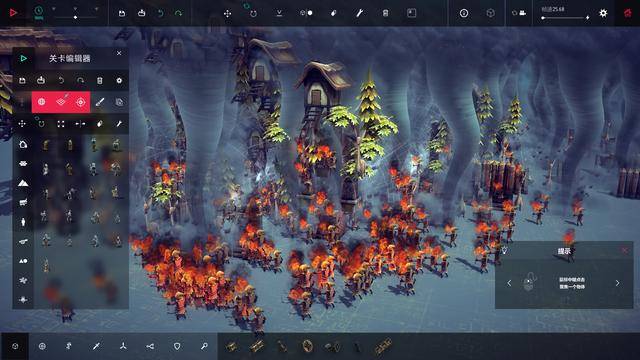Select the terrain mountain category icon

coord(23,183)
